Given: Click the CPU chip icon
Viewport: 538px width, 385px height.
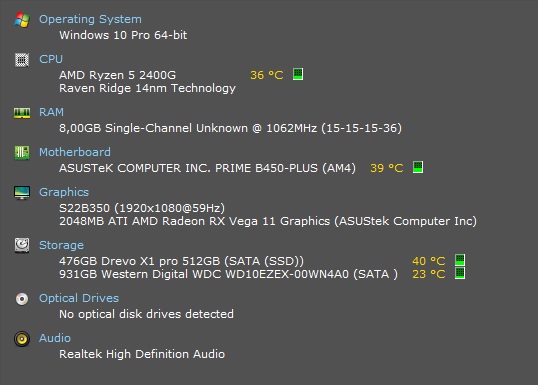Looking at the screenshot, I should click(x=22, y=60).
